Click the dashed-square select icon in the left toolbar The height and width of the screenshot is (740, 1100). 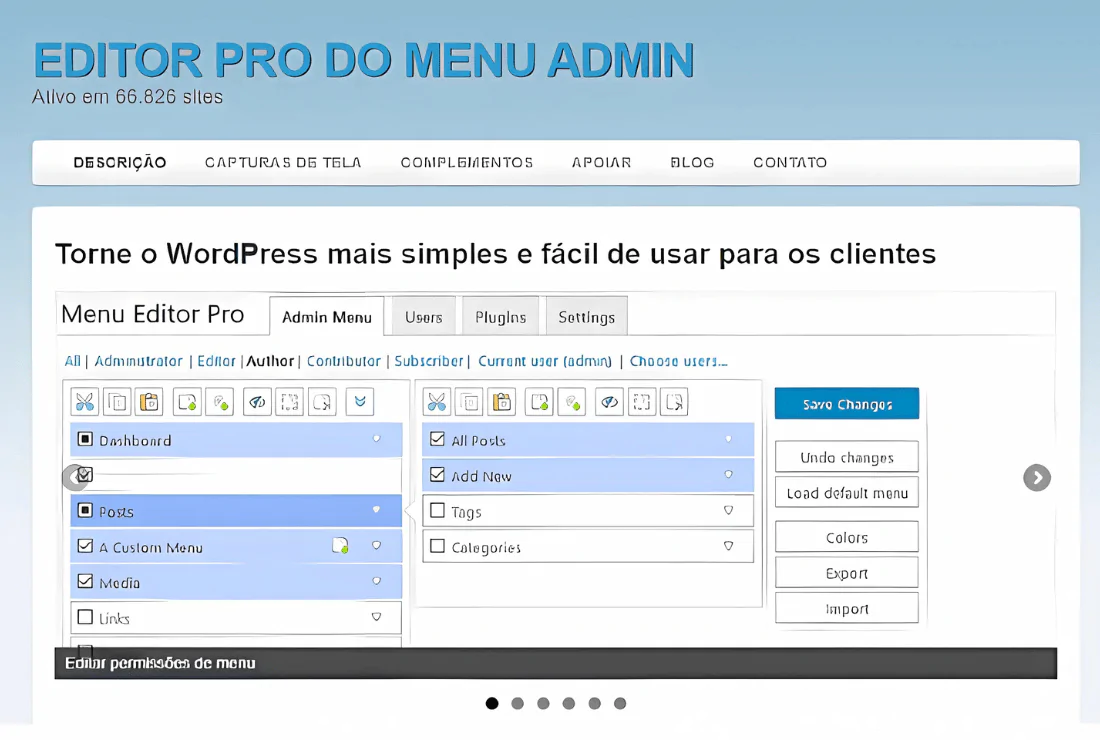pos(290,402)
